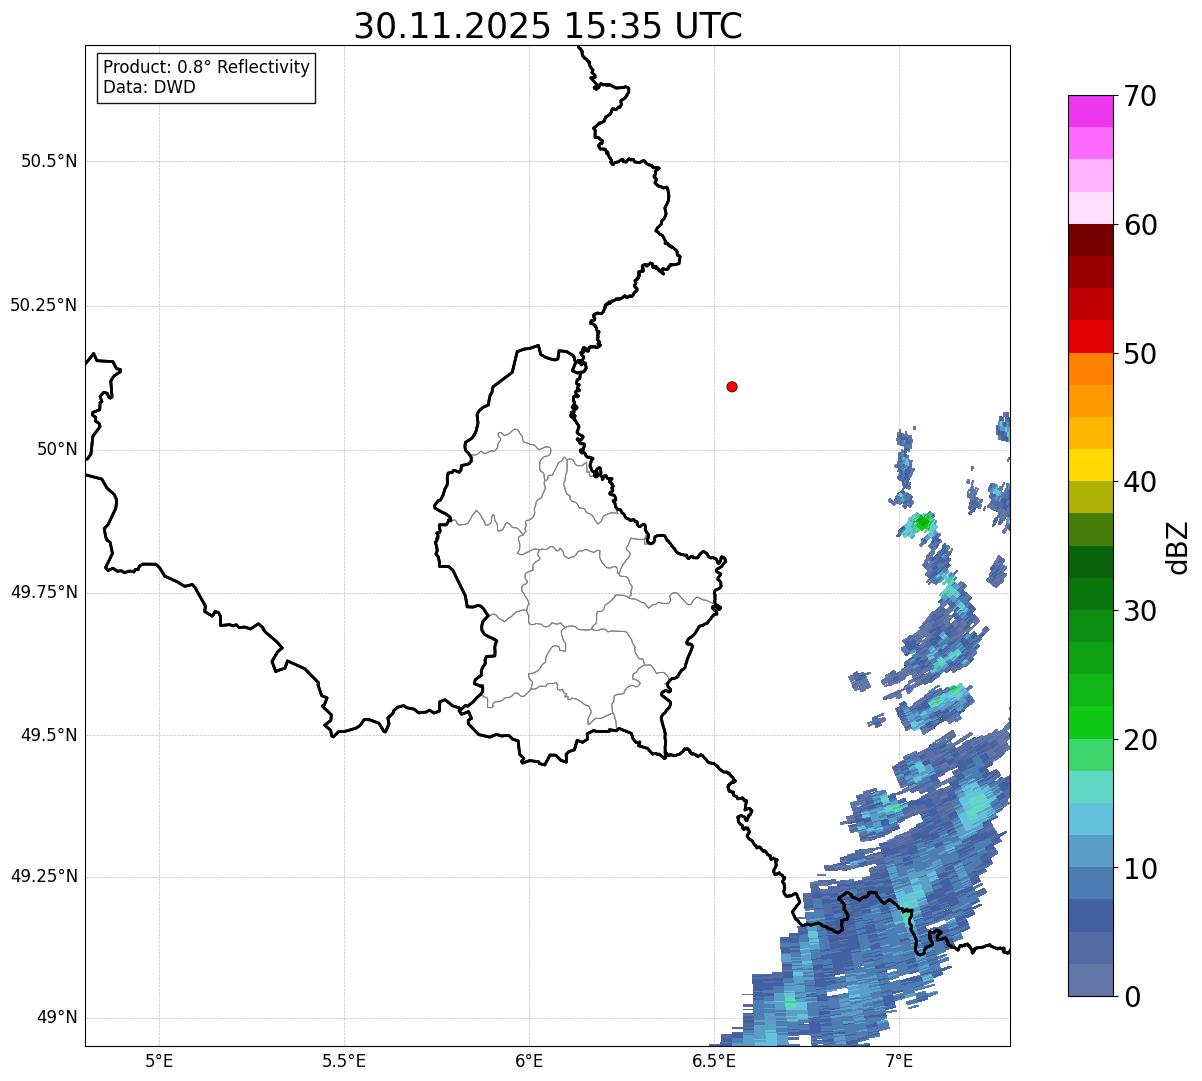Click the 60 colorbar tick label

pos(1139,226)
